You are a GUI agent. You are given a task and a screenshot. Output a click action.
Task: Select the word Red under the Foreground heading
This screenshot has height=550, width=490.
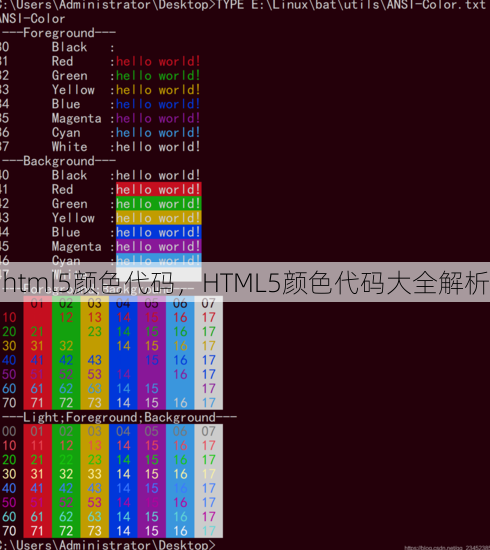tap(62, 61)
